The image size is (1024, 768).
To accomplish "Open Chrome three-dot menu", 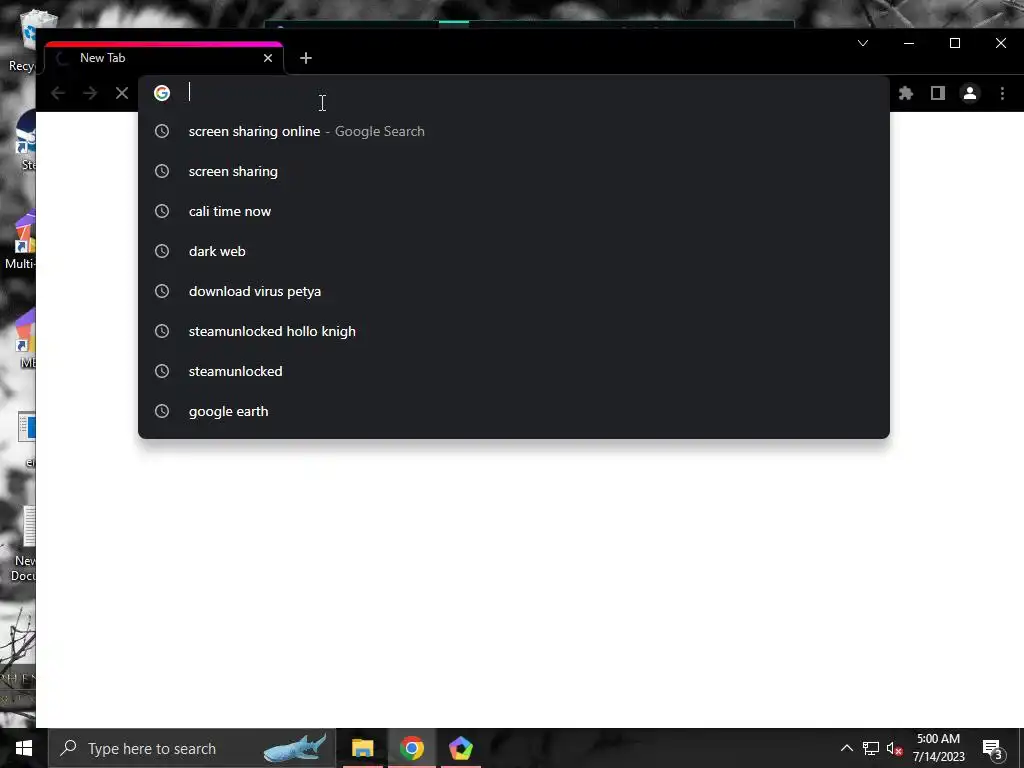I will click(1002, 93).
